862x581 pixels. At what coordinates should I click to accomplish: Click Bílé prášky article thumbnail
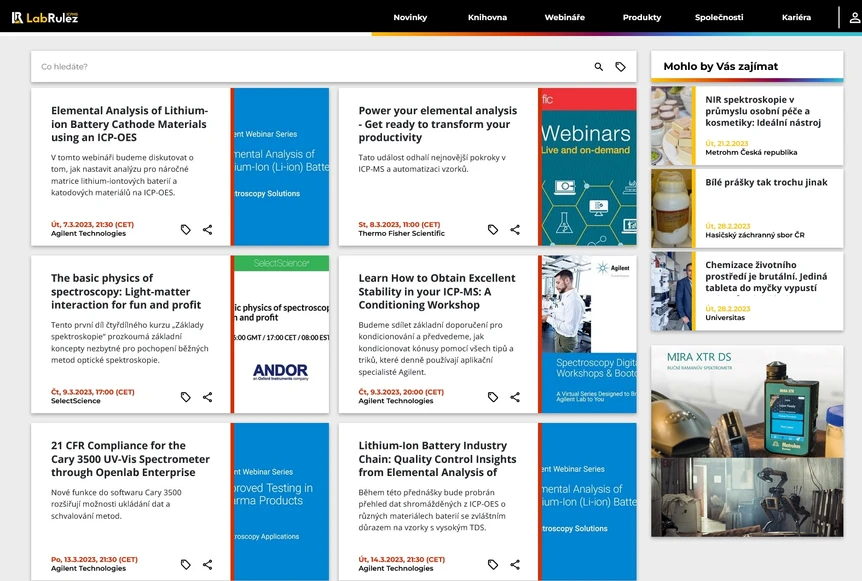672,208
